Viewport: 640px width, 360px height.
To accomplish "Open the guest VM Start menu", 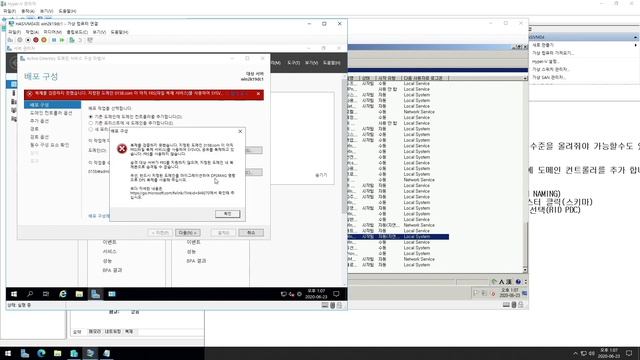I will (x=14, y=294).
